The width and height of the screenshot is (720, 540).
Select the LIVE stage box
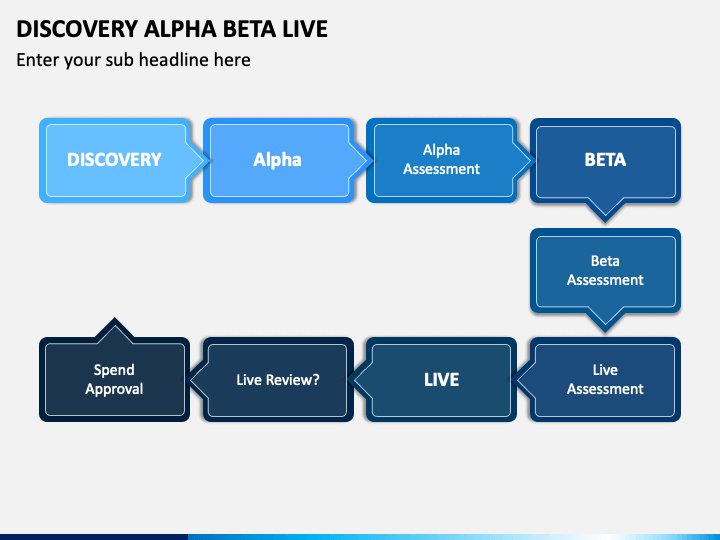coord(434,379)
